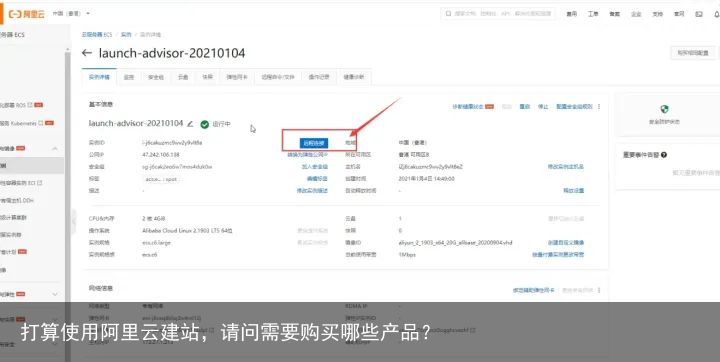Screen dimensions: 720x362
Task: Expand the sidebar group with the down chevron
Action: pyautogui.click(x=55, y=294)
